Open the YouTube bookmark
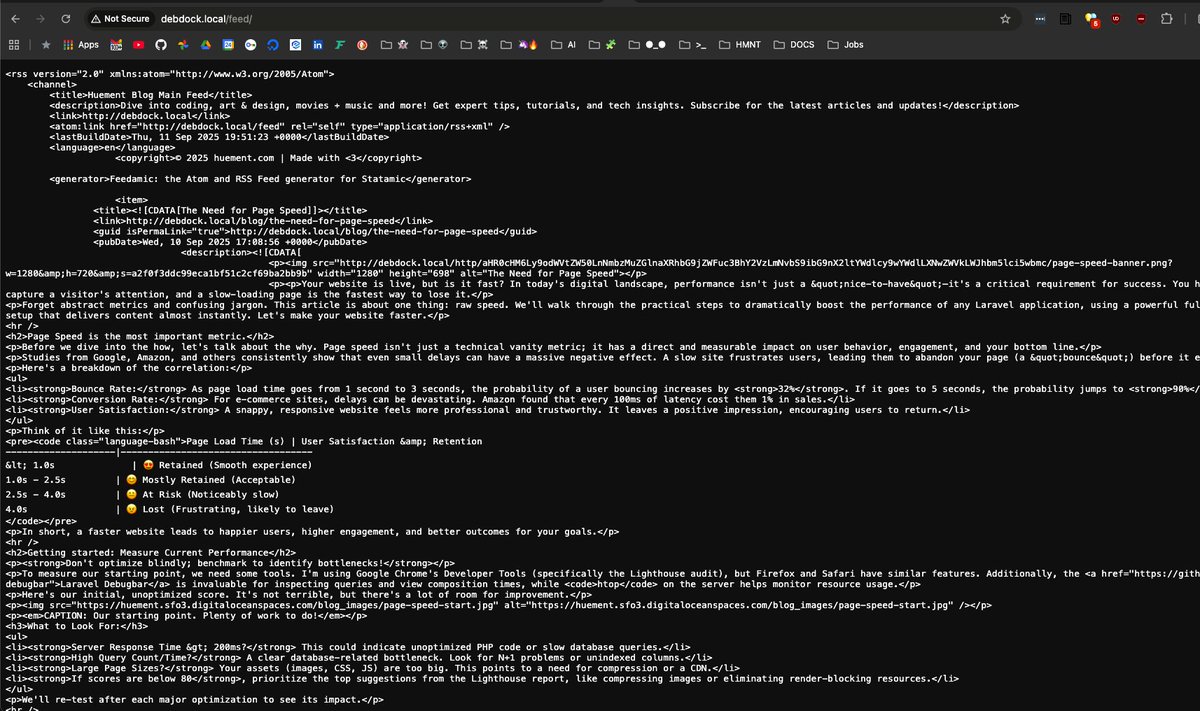Image resolution: width=1200 pixels, height=711 pixels. (x=139, y=45)
